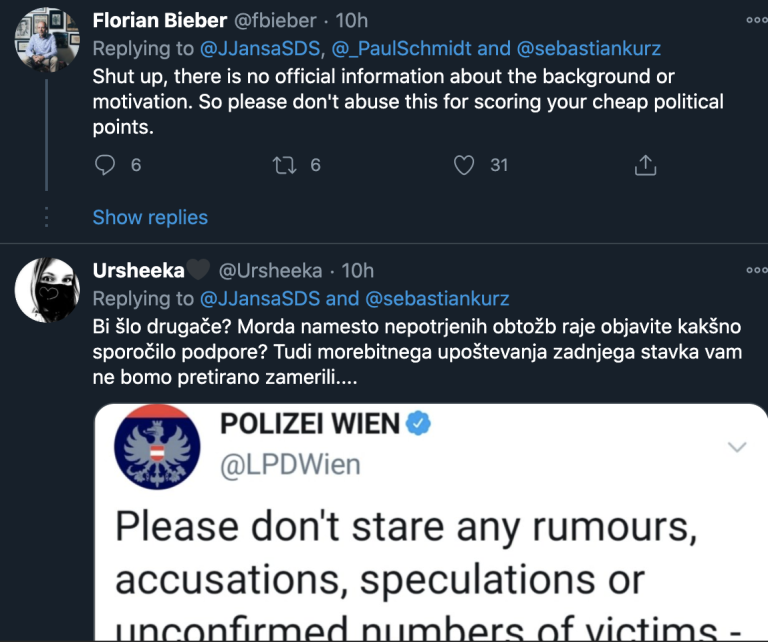Retweet Florian Bieber's tweet
The height and width of the screenshot is (642, 768).
285,165
